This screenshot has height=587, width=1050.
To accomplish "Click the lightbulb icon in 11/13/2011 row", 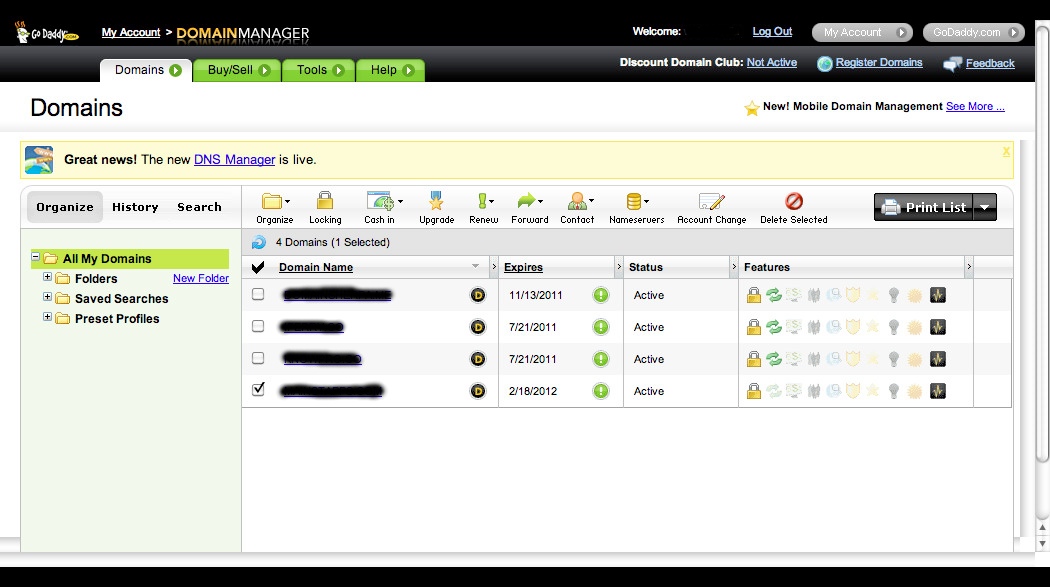I will (893, 295).
